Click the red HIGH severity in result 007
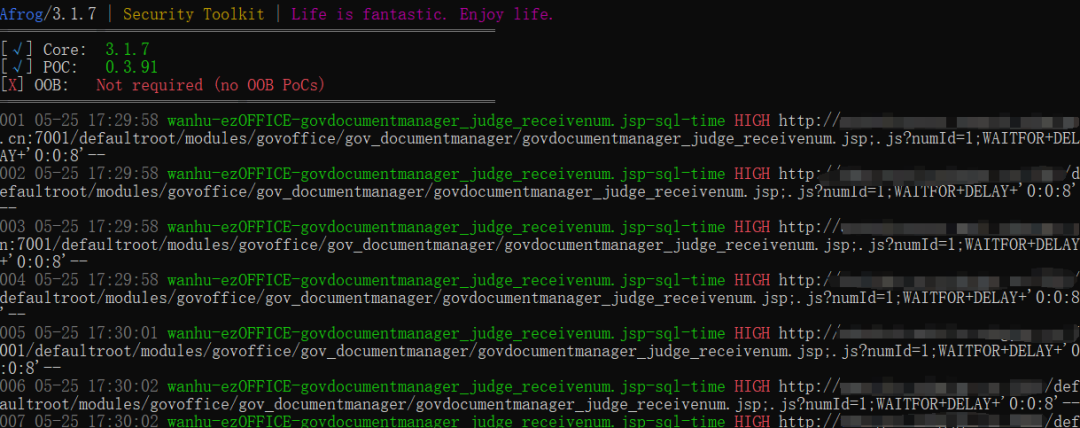 pos(752,420)
